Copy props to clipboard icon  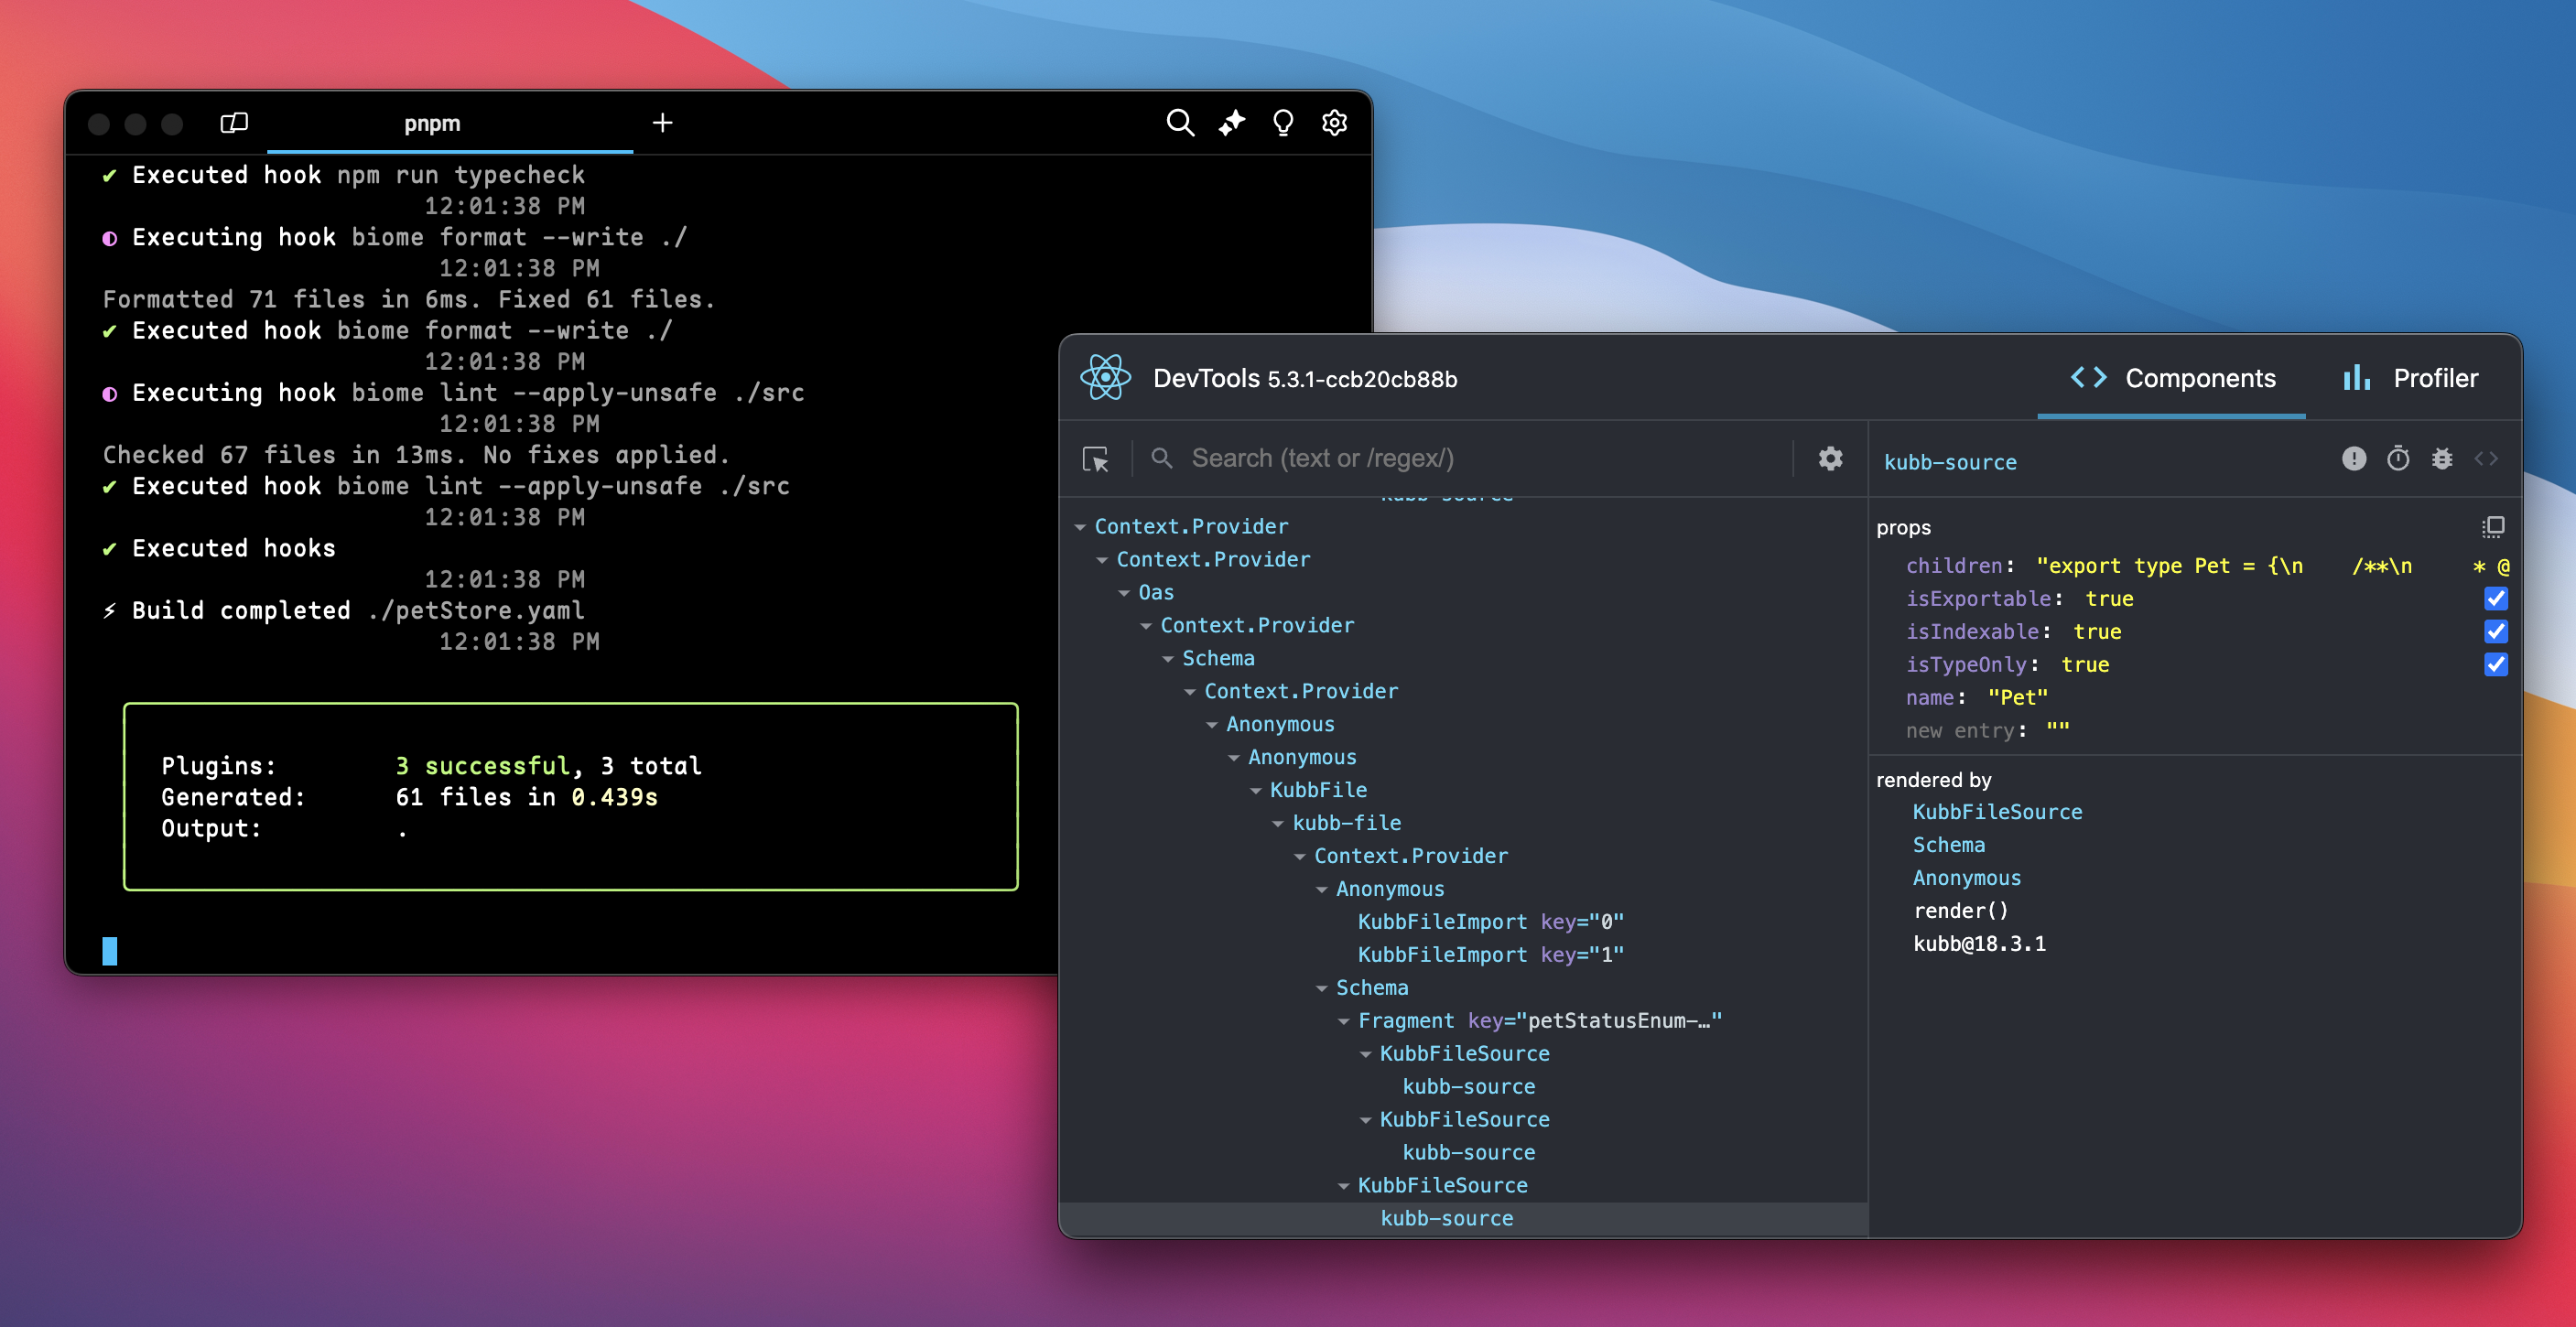2493,527
